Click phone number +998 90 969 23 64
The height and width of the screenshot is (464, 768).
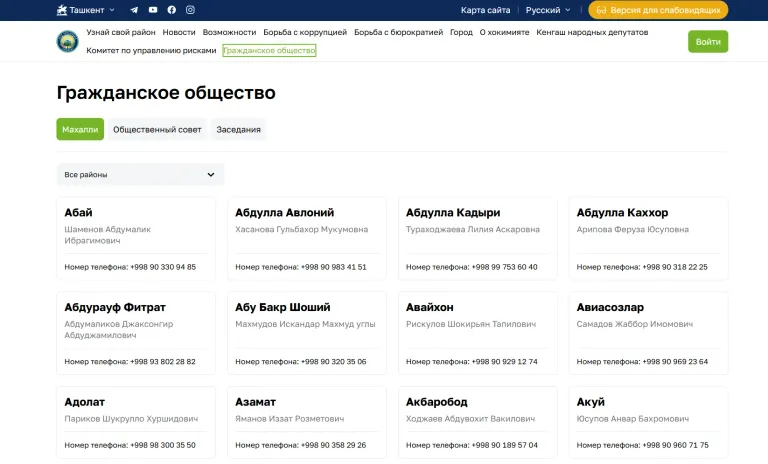(x=675, y=362)
